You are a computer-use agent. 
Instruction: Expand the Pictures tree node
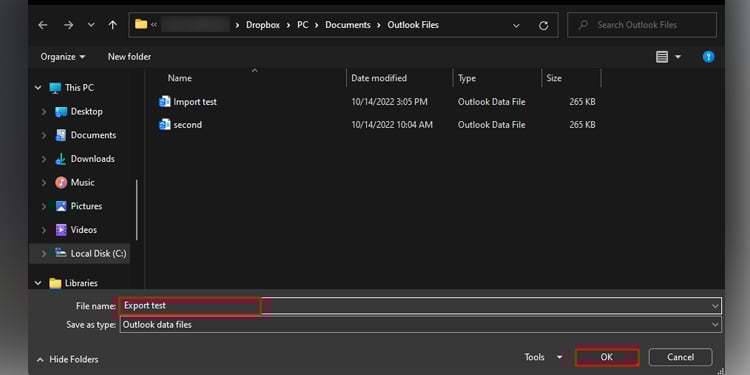pos(44,207)
